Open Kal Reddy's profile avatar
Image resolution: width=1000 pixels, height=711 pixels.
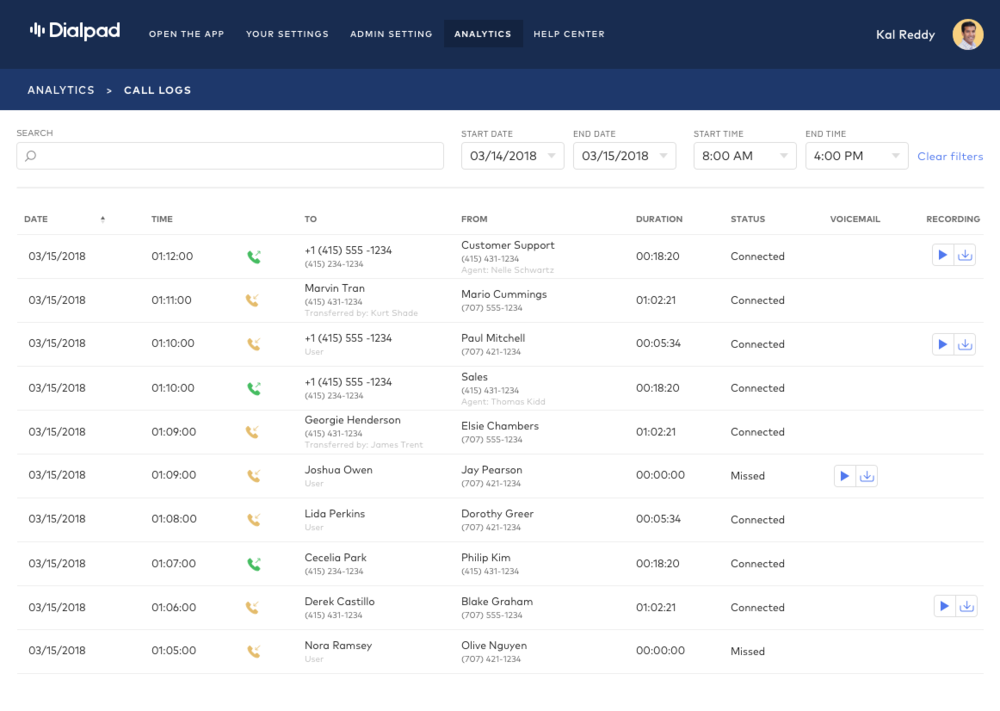click(x=967, y=34)
